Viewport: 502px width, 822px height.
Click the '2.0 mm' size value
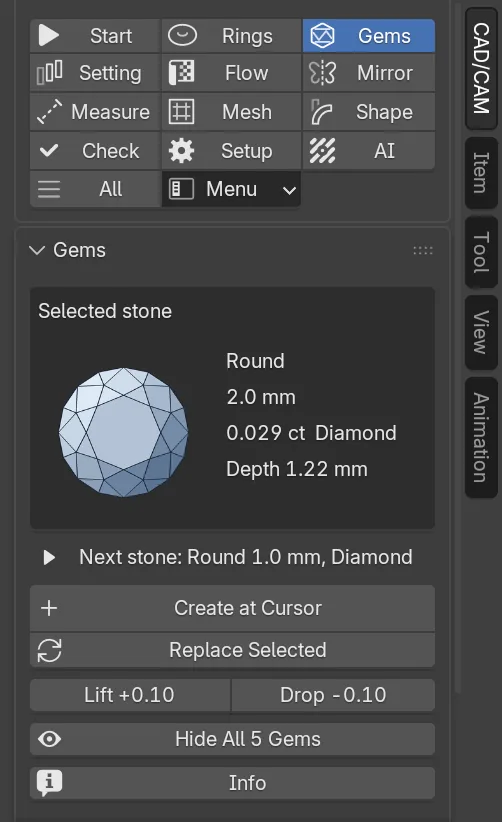[x=261, y=397]
